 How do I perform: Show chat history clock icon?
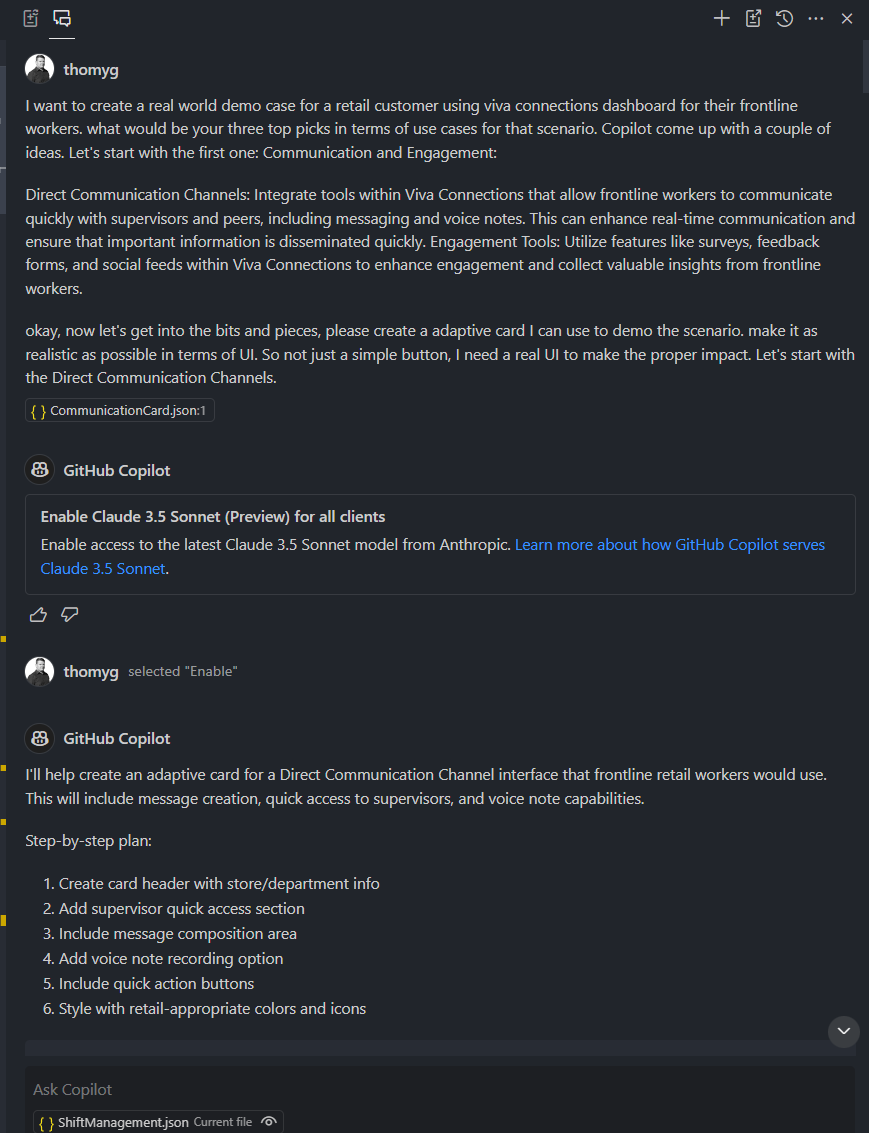click(784, 19)
